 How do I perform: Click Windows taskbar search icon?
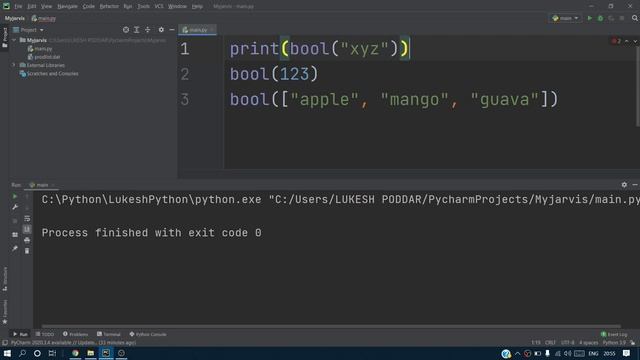(x=22, y=353)
